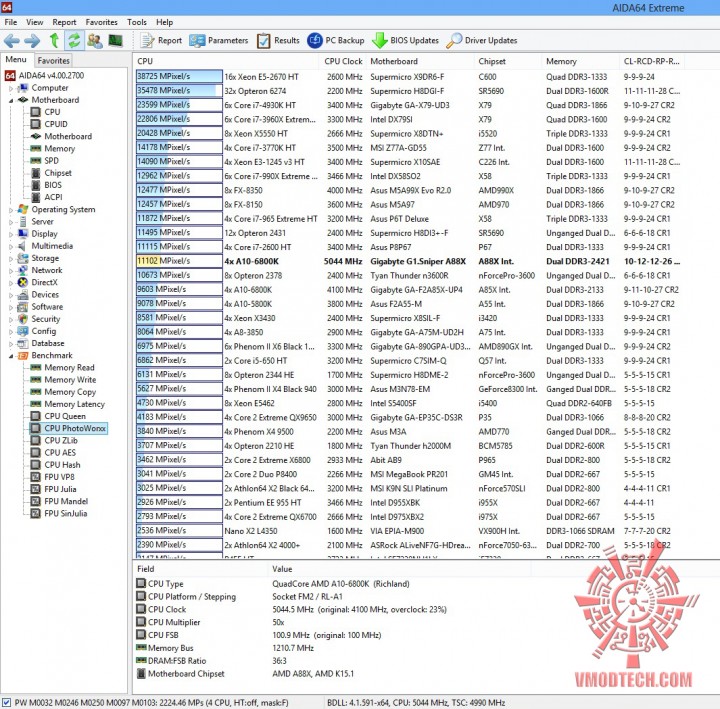Switch to the Menu tab
The width and height of the screenshot is (720, 709).
pyautogui.click(x=16, y=60)
